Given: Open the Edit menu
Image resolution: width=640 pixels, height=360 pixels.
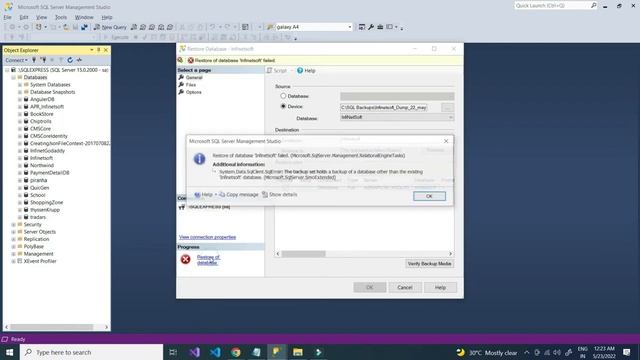Looking at the screenshot, I should (24, 17).
